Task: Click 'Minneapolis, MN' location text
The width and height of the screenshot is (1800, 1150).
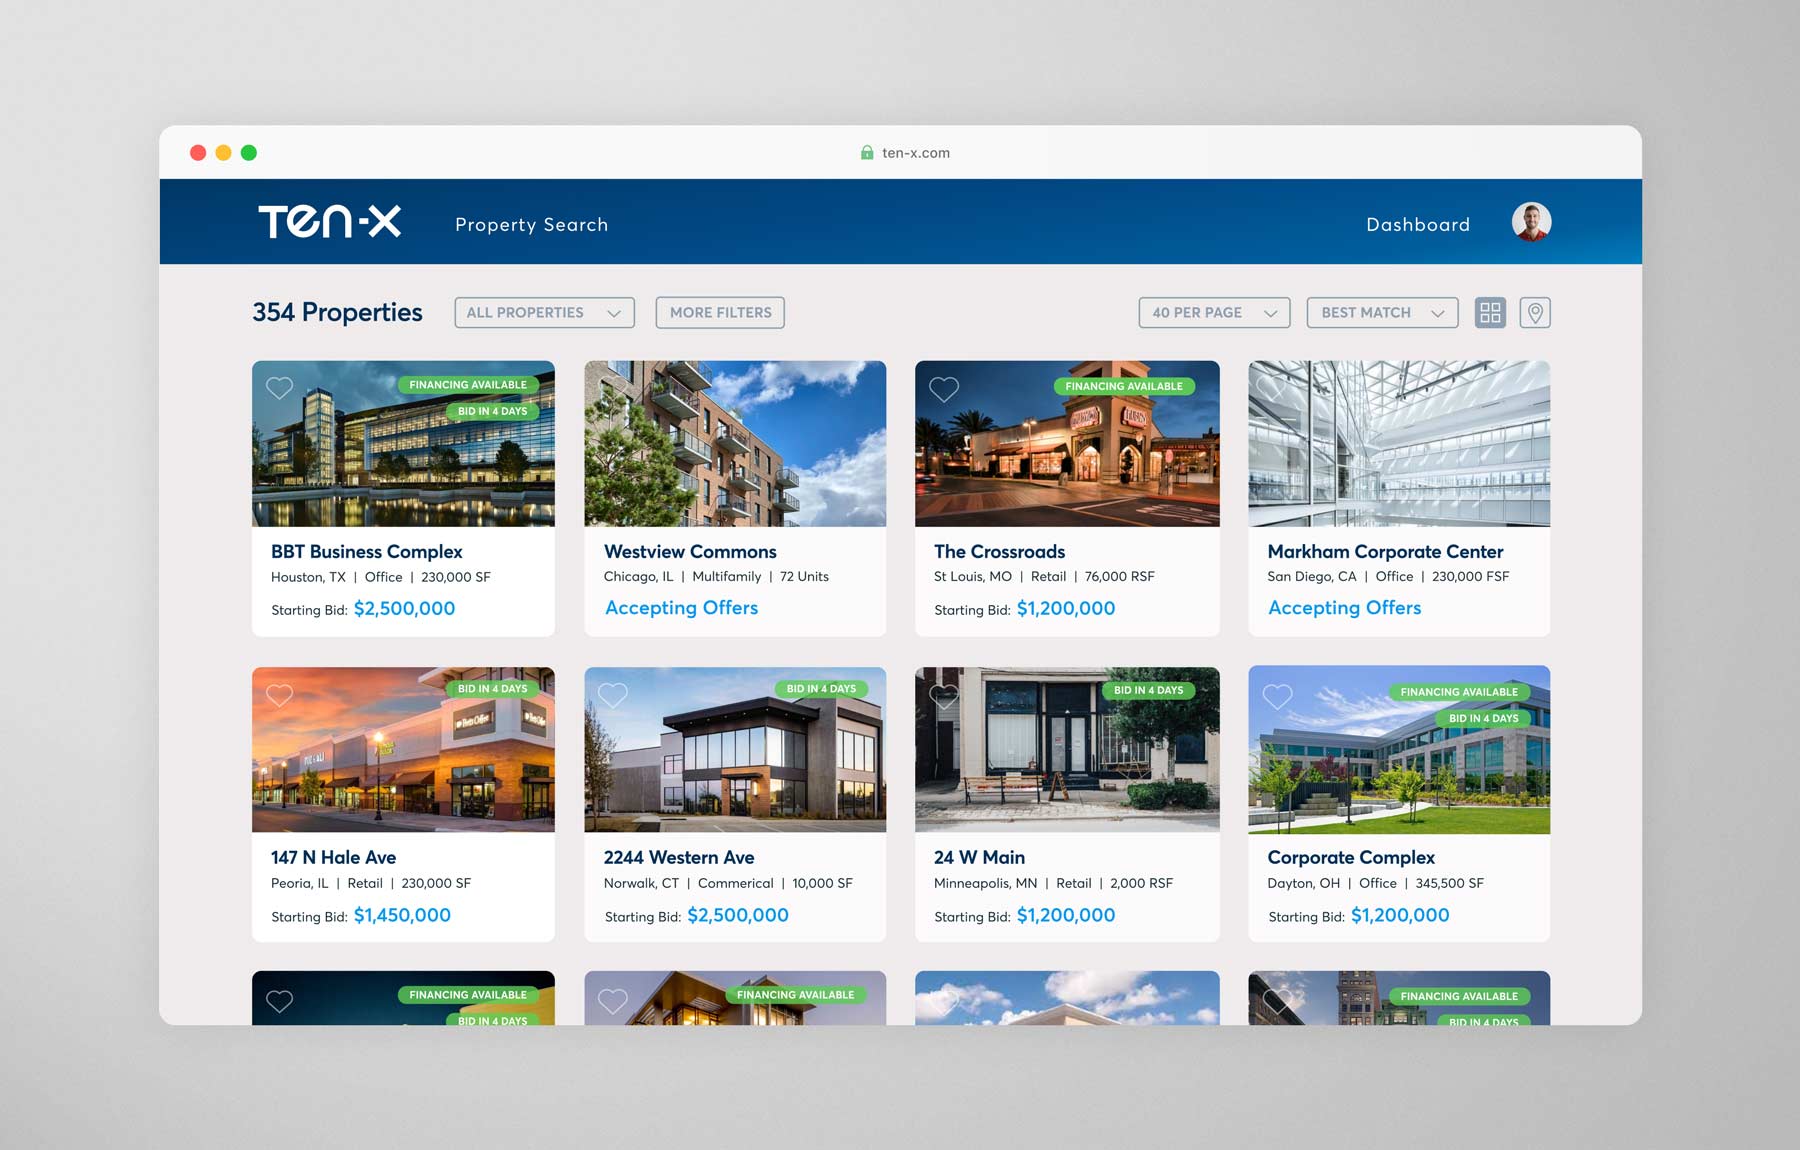Action: tap(985, 883)
